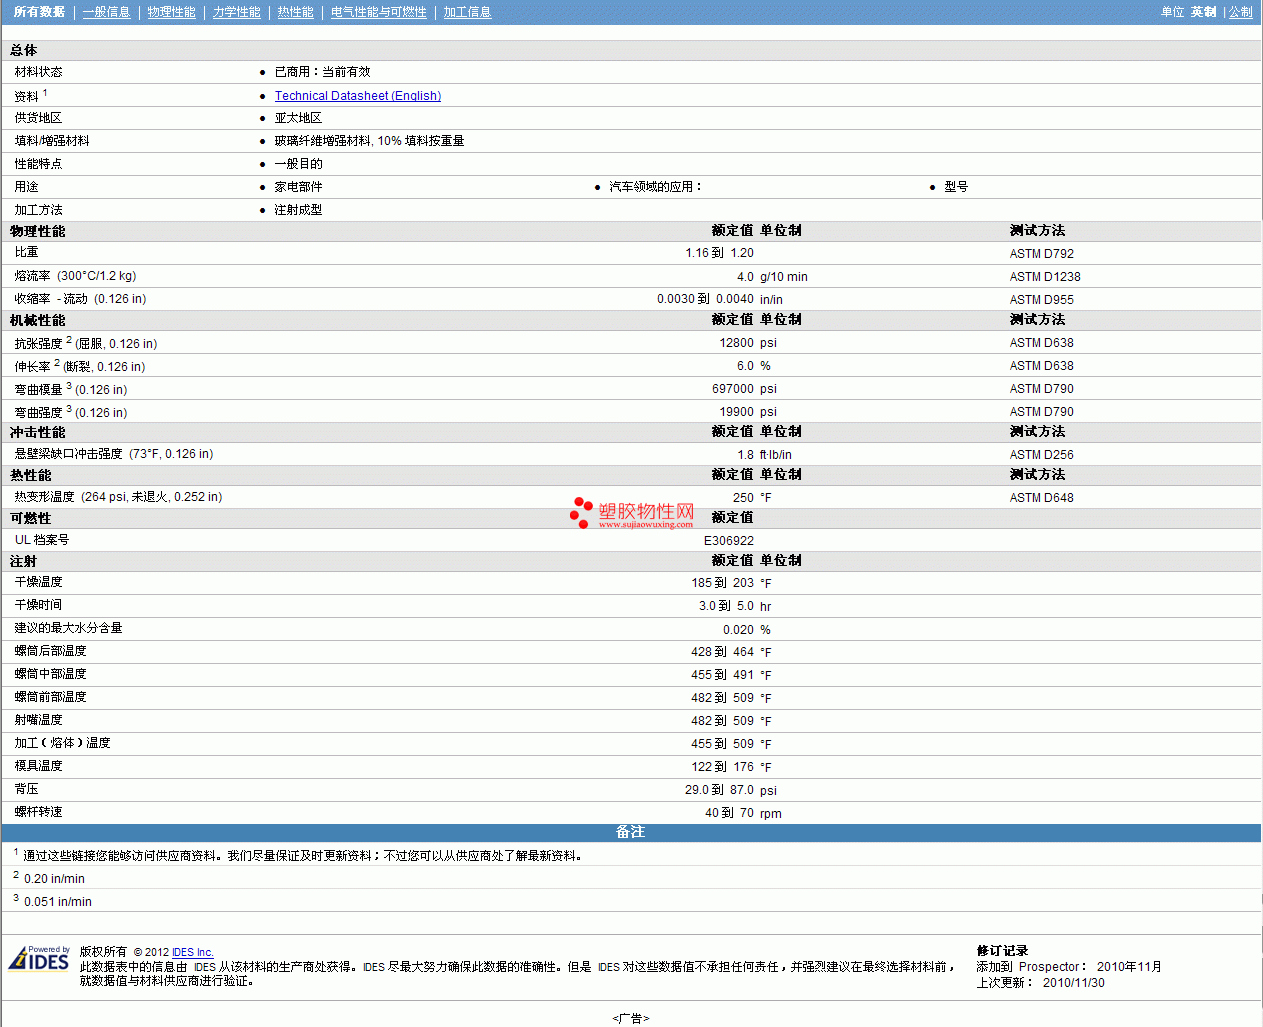Image resolution: width=1263 pixels, height=1027 pixels.
Task: Click the ASTM D792 test method text
Action: click(1041, 254)
